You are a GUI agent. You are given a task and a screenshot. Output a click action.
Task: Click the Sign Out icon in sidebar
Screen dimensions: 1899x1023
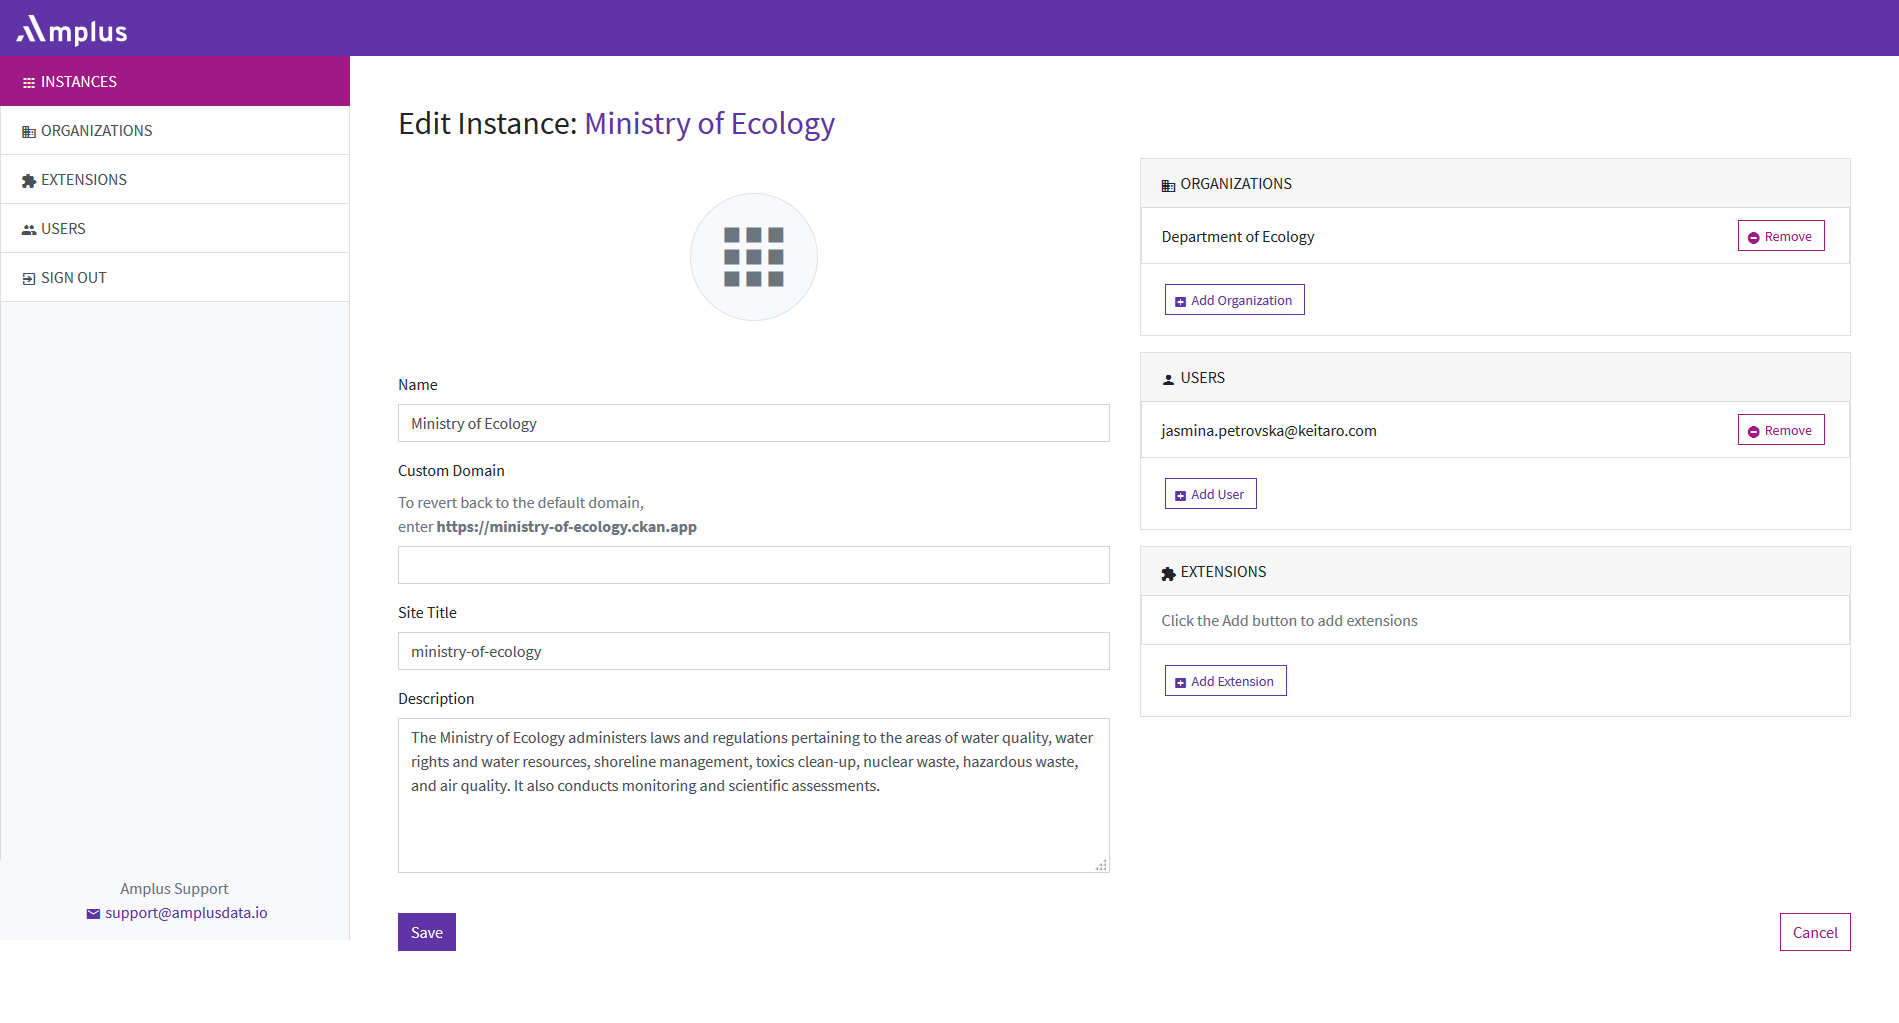(29, 278)
